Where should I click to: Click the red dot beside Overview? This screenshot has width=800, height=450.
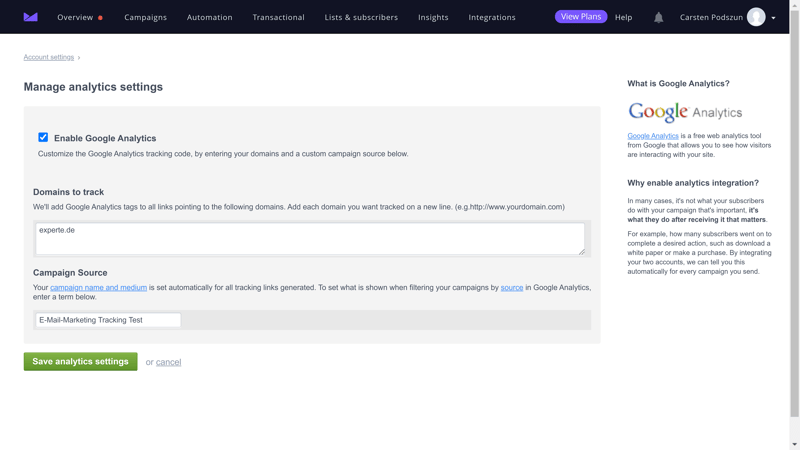click(x=100, y=18)
